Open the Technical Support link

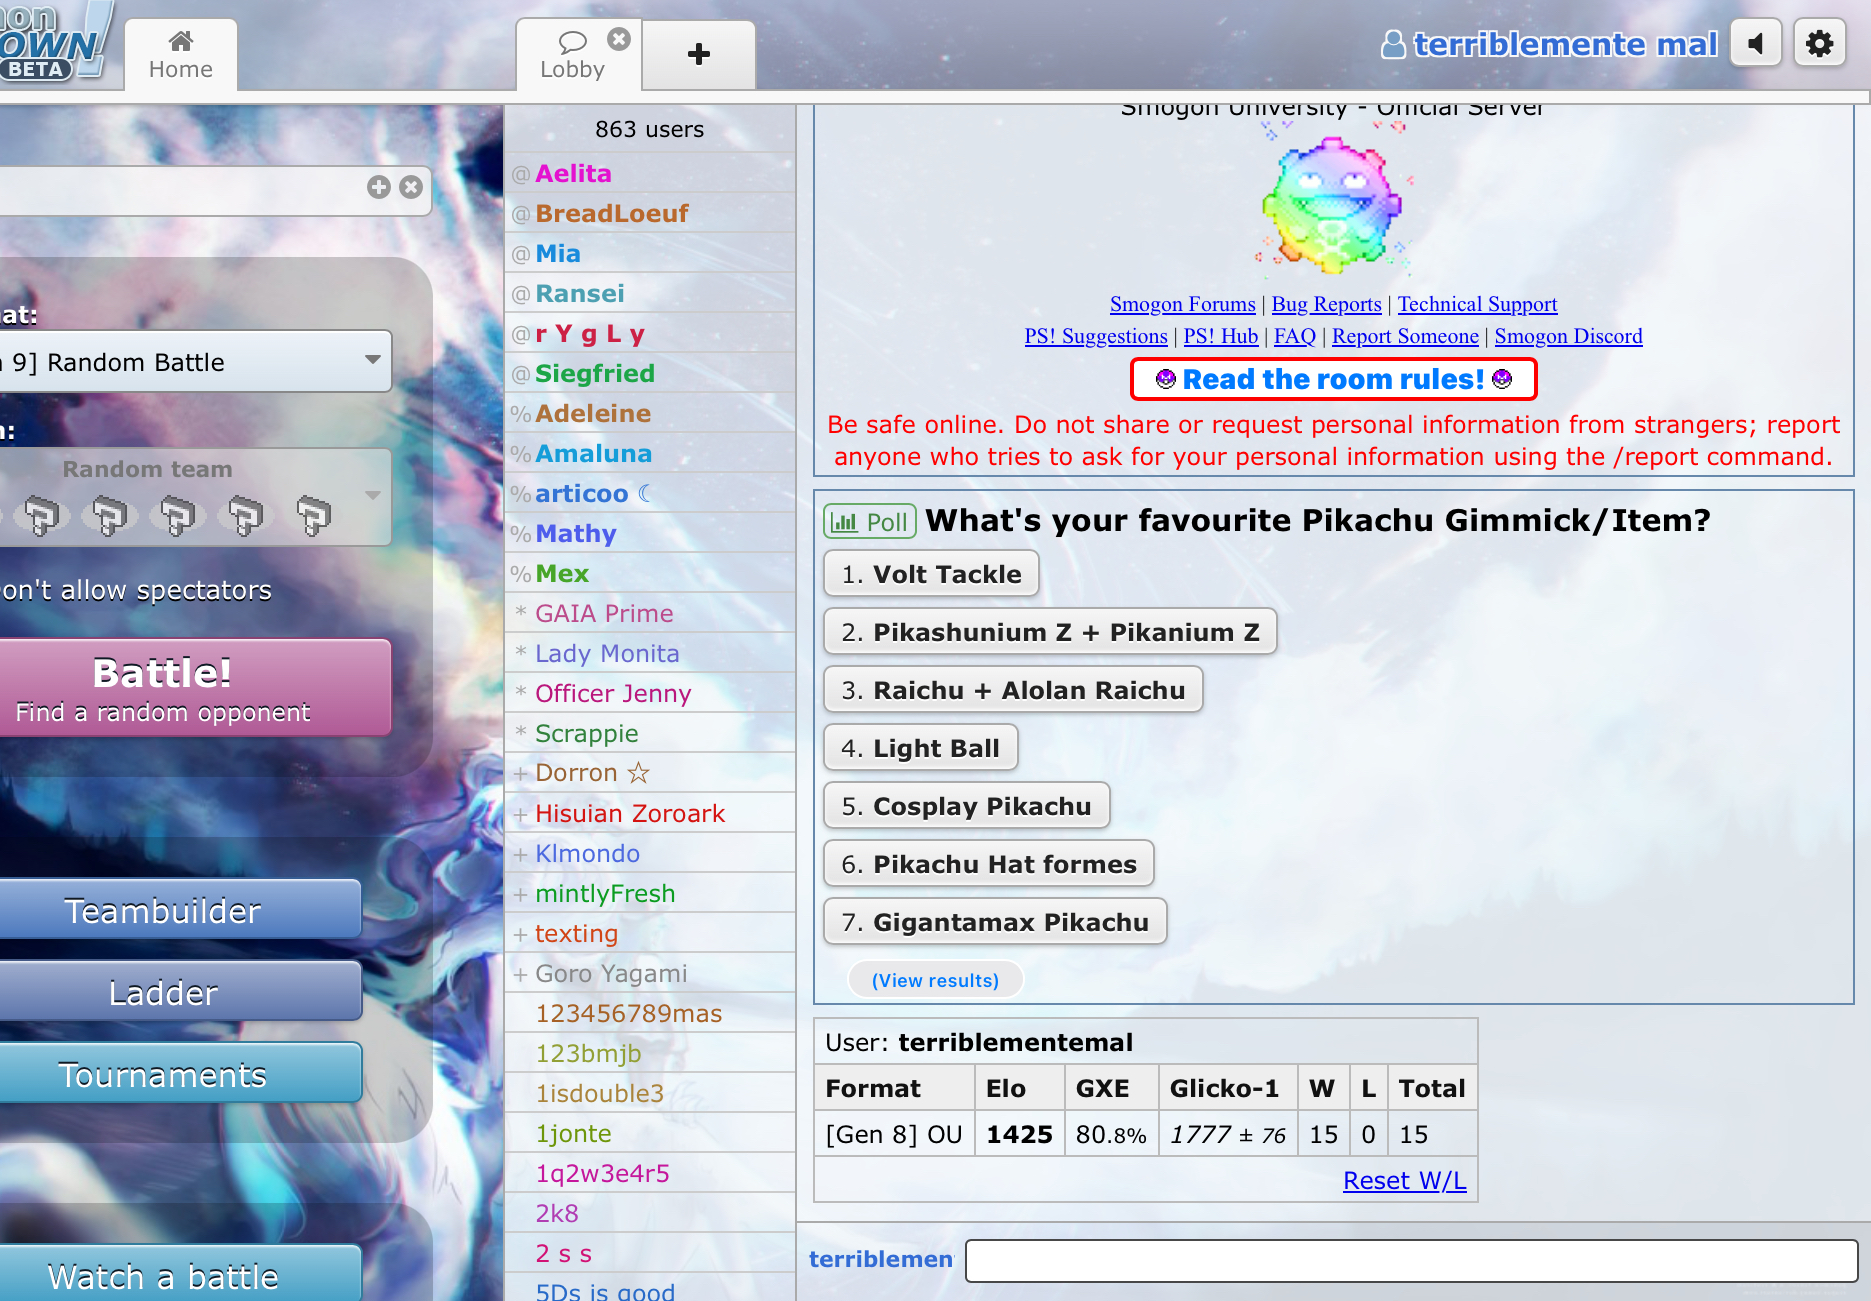click(x=1477, y=304)
